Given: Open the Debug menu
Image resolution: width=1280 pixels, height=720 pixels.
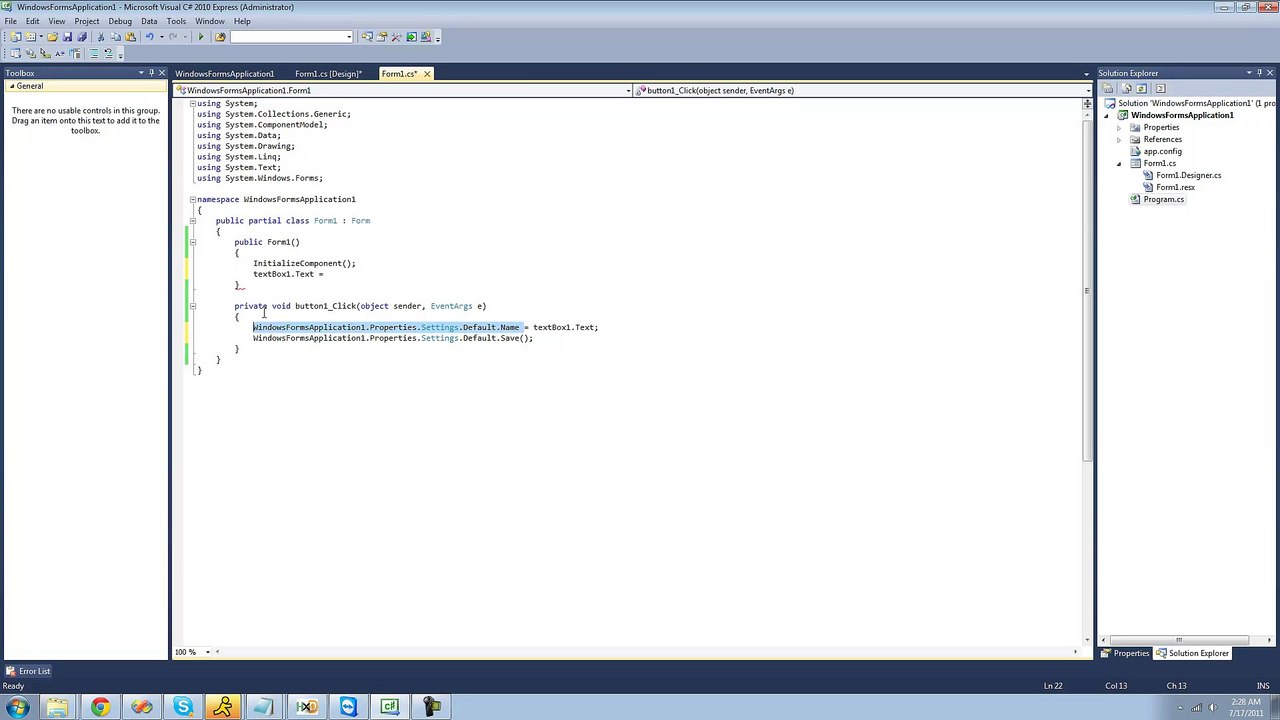Looking at the screenshot, I should pos(120,21).
